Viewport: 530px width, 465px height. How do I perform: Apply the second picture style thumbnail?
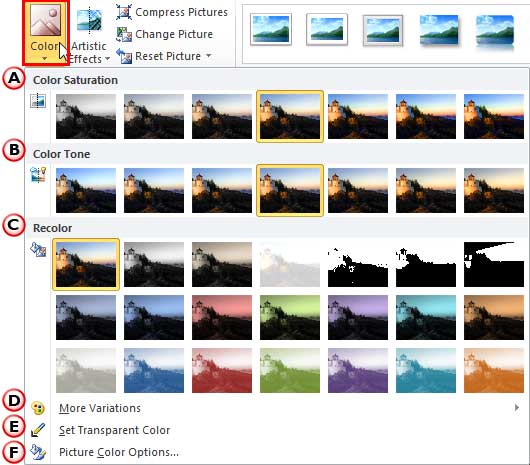click(x=327, y=30)
